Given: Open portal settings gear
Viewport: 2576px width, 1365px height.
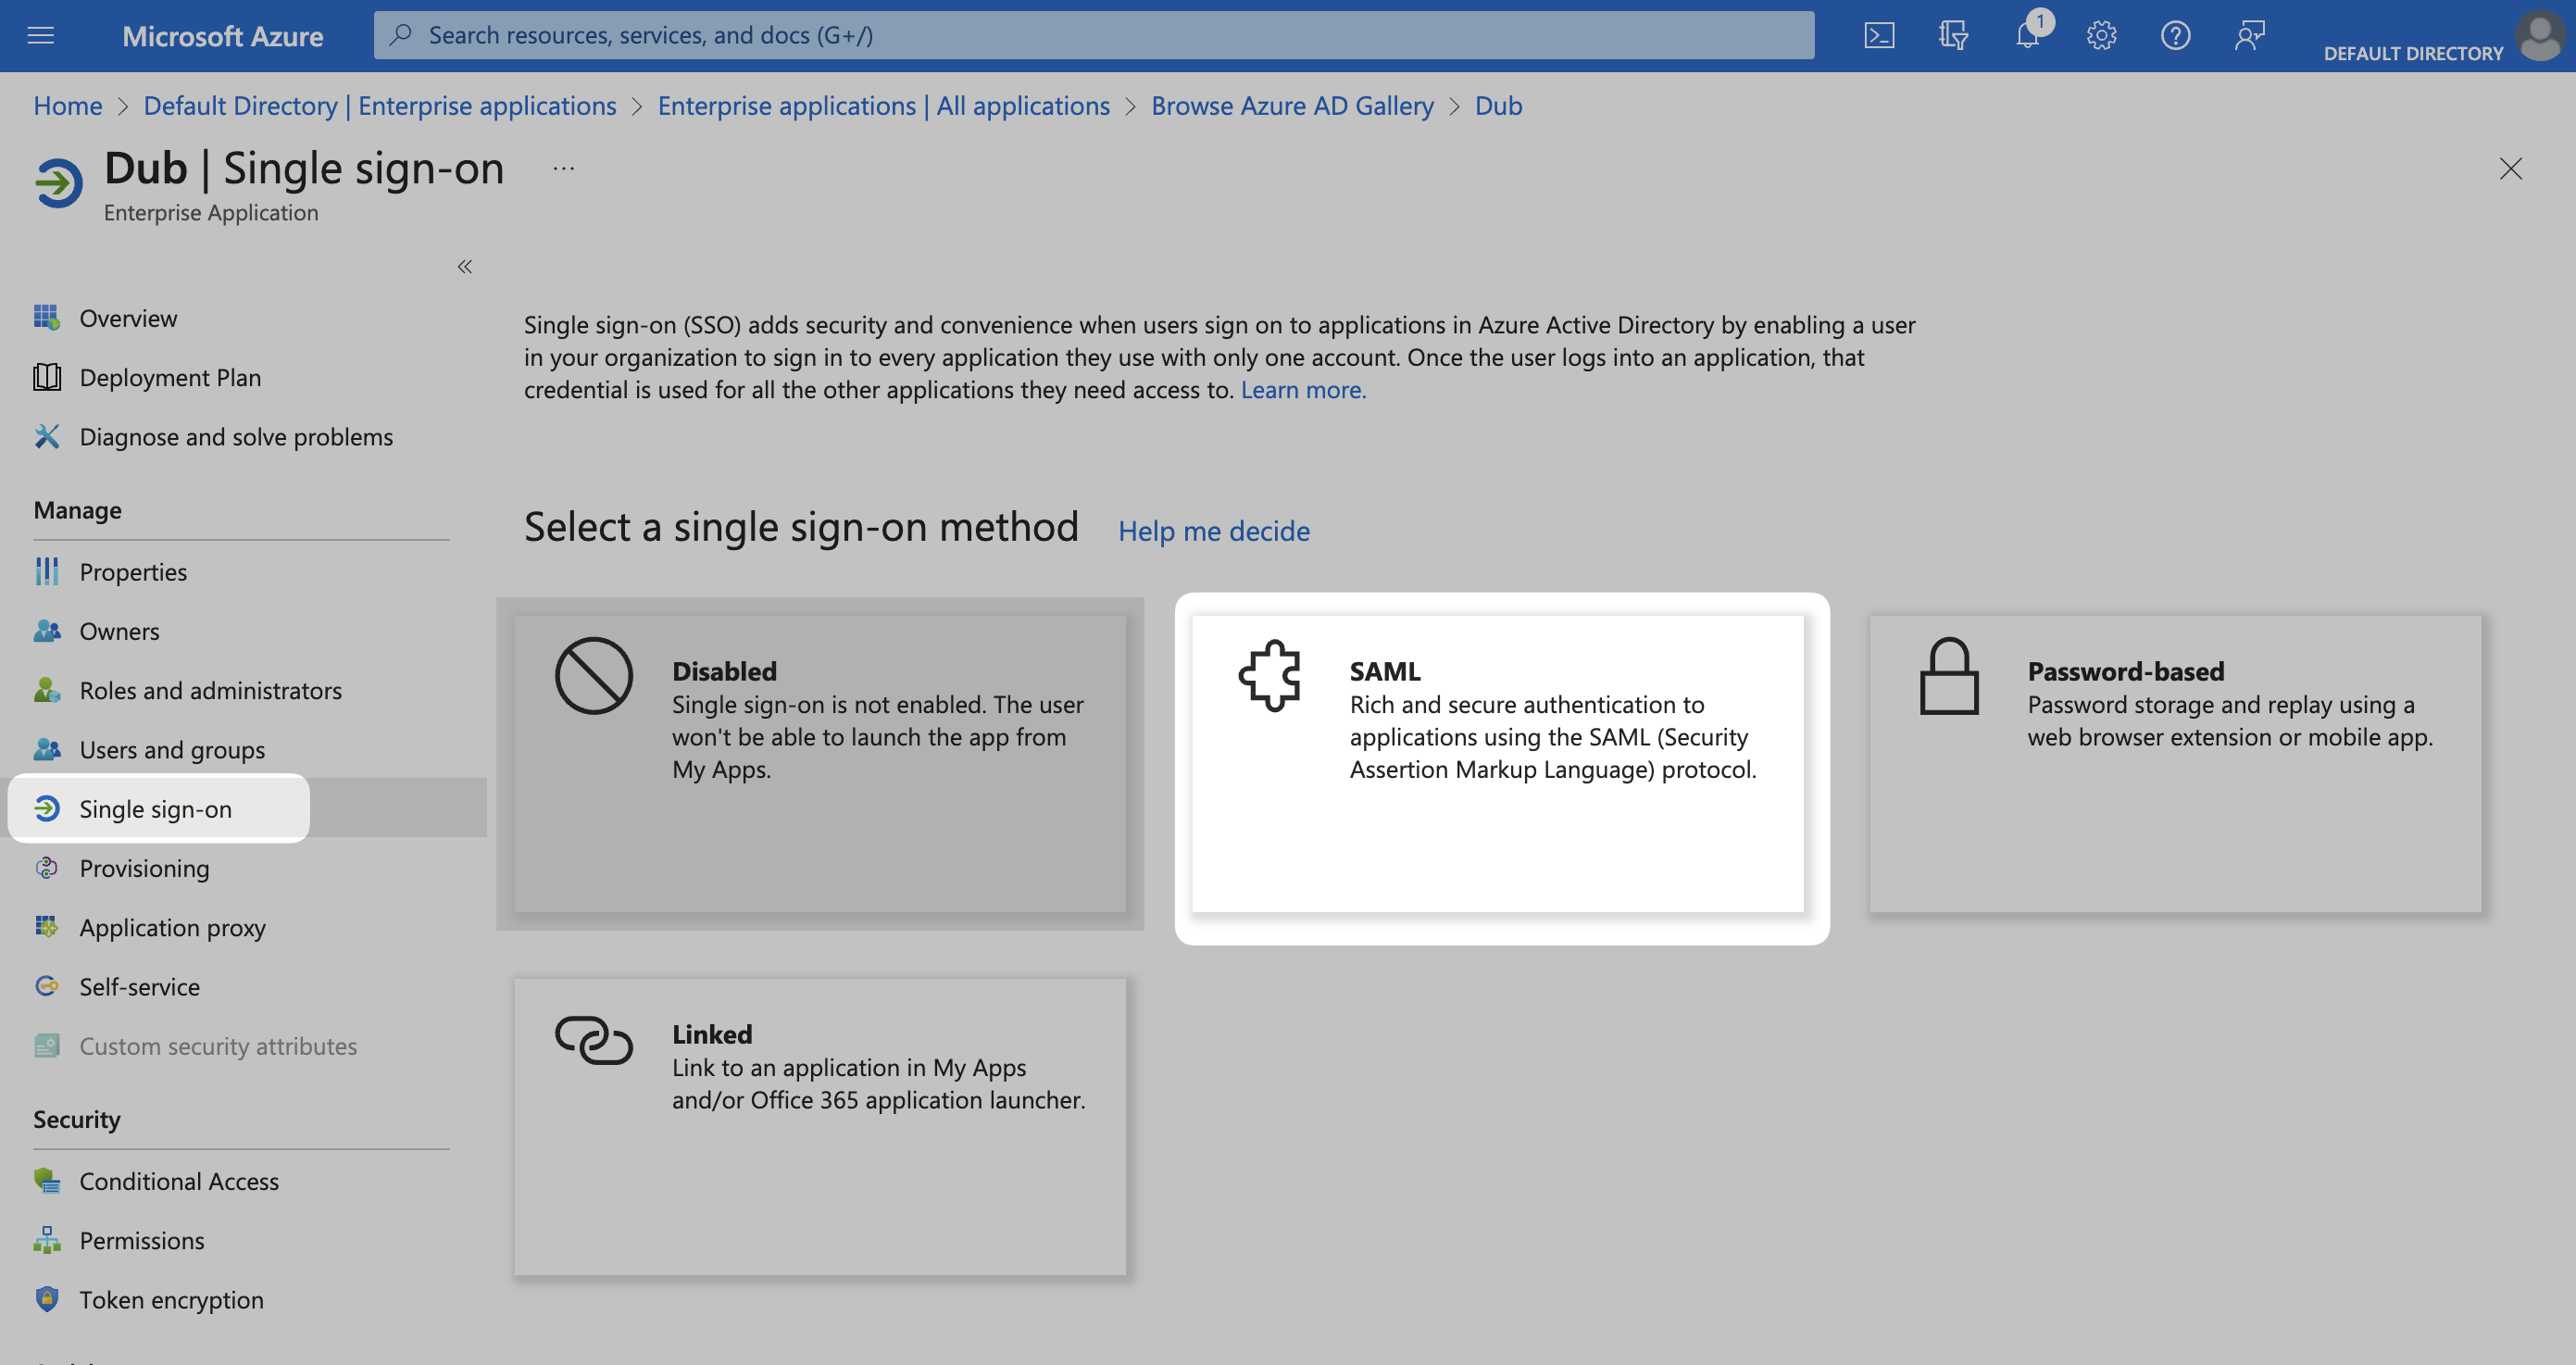Looking at the screenshot, I should [2101, 35].
